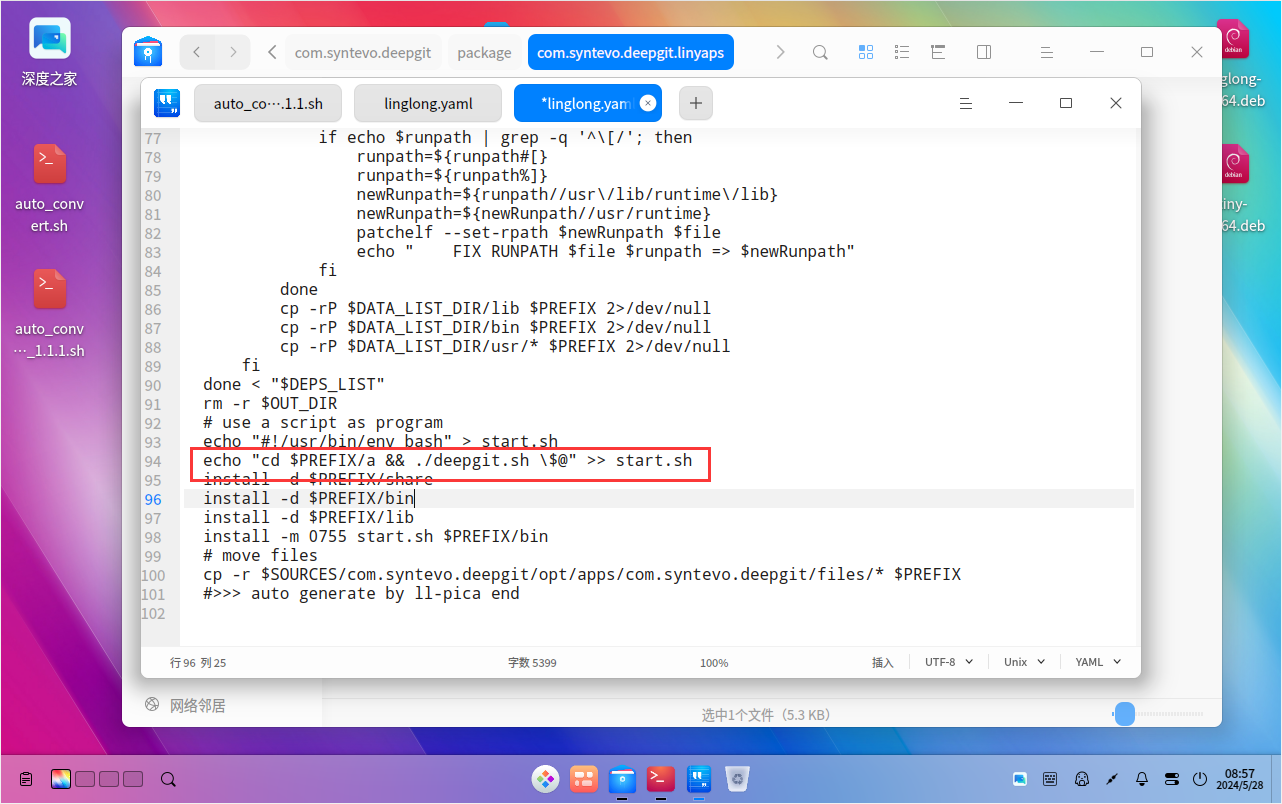Viewport: 1282px width, 804px height.
Task: Click the breadcrumb left scroll arrow
Action: click(272, 52)
